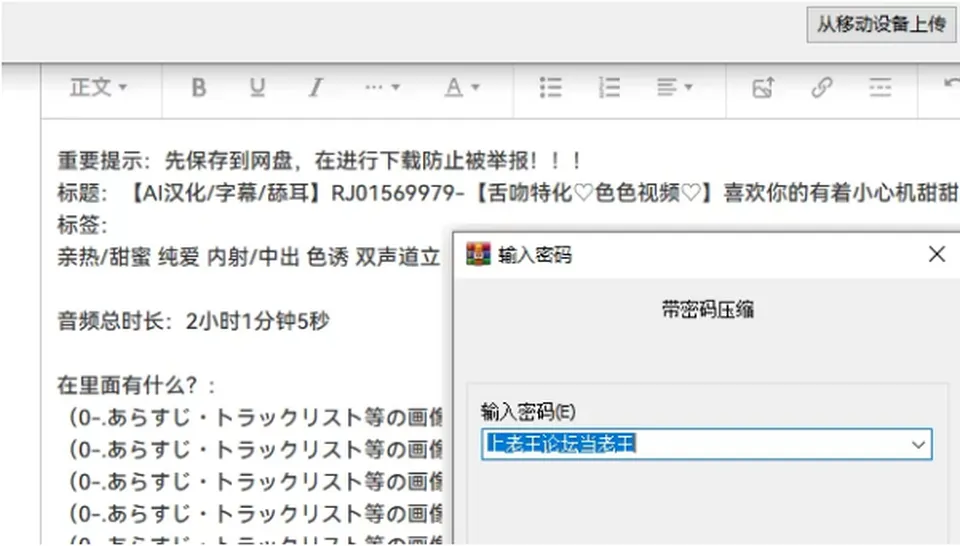
Task: Insert a hyperlink with the link icon
Action: tap(822, 88)
